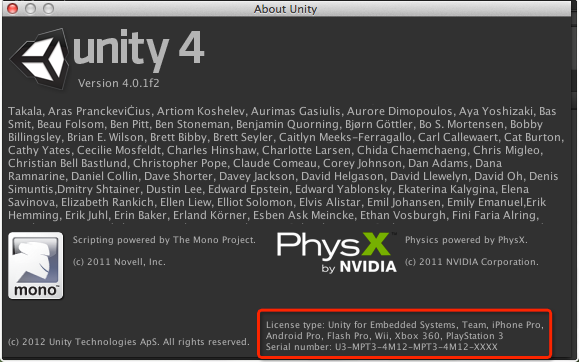Click the Version 4.0.1f2 label
This screenshot has width=579, height=362.
pos(119,83)
